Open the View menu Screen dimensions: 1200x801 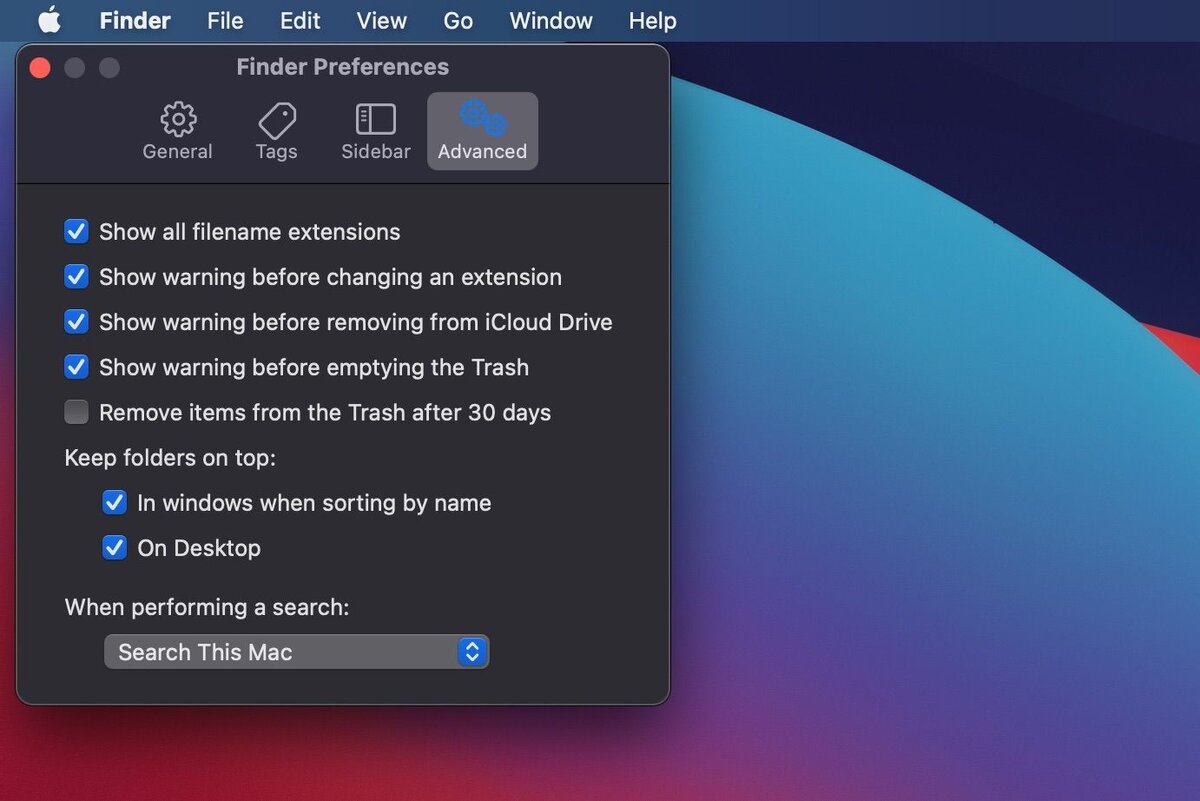tap(382, 20)
